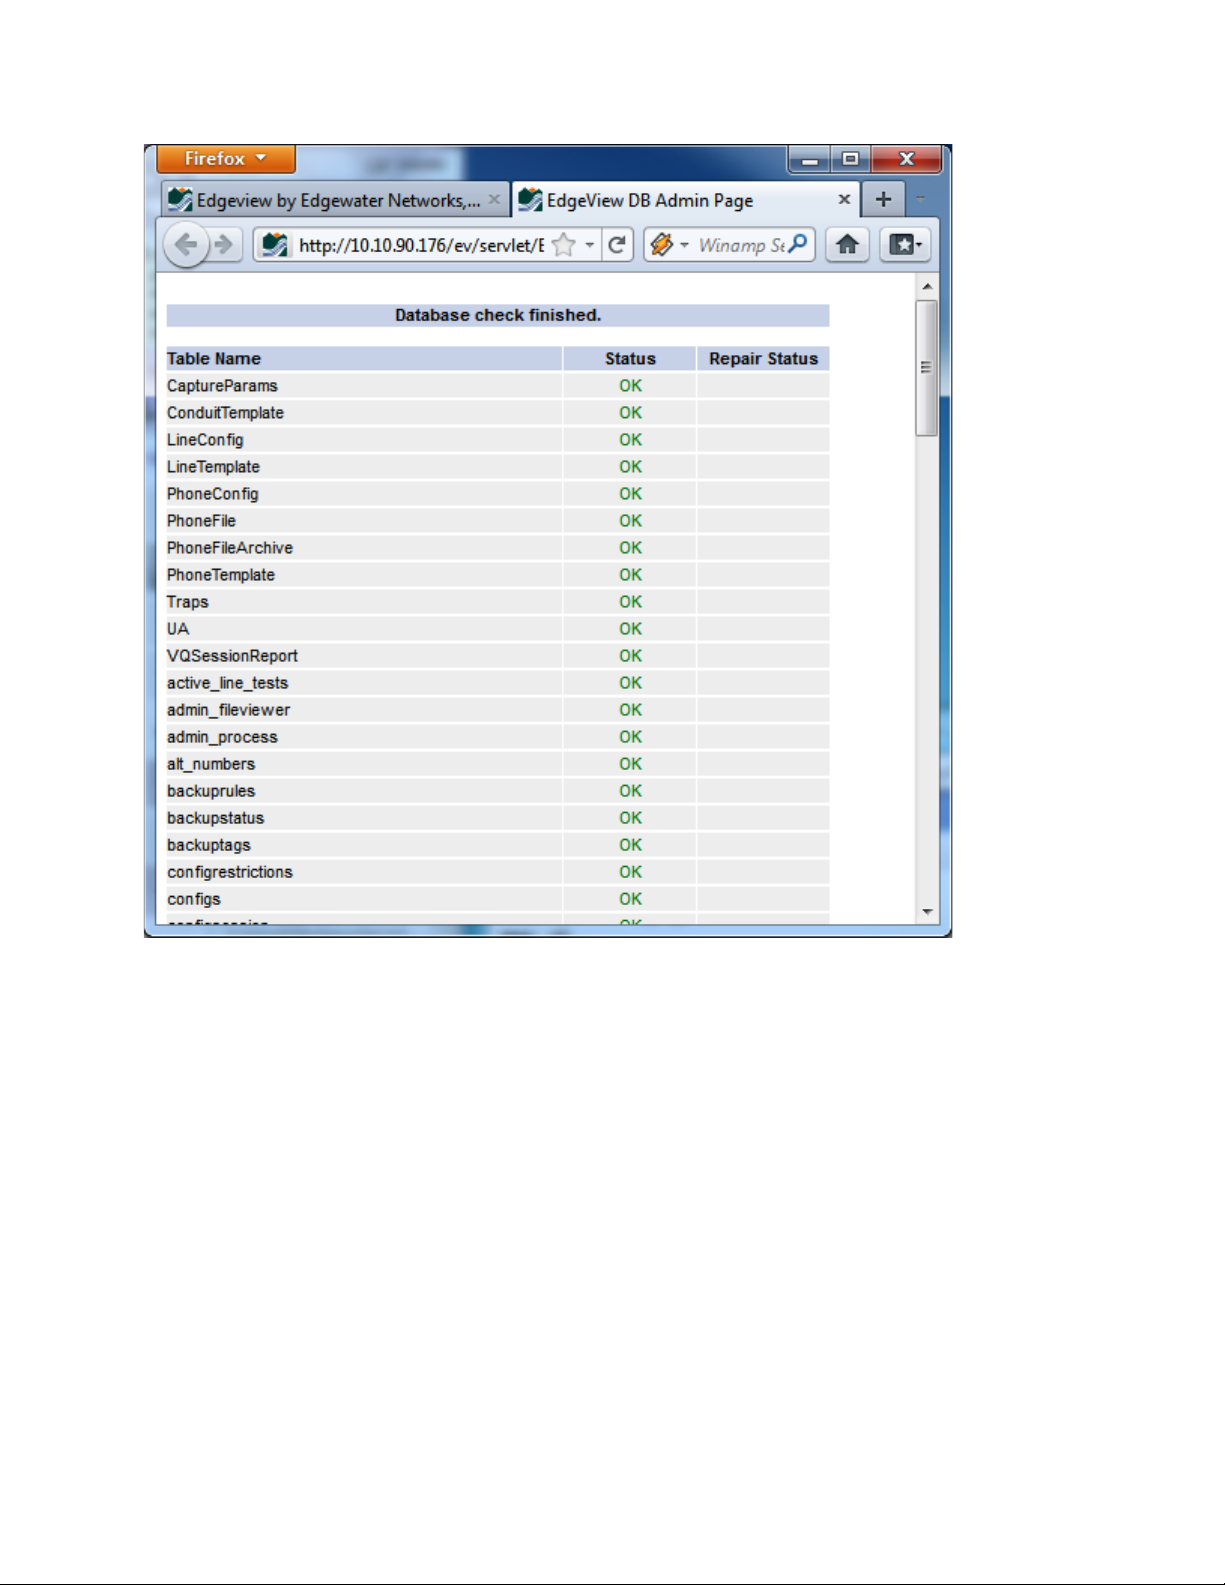This screenshot has width=1225, height=1585.
Task: Close the Edgeview by Edgewater Networks tab
Action: (x=494, y=200)
